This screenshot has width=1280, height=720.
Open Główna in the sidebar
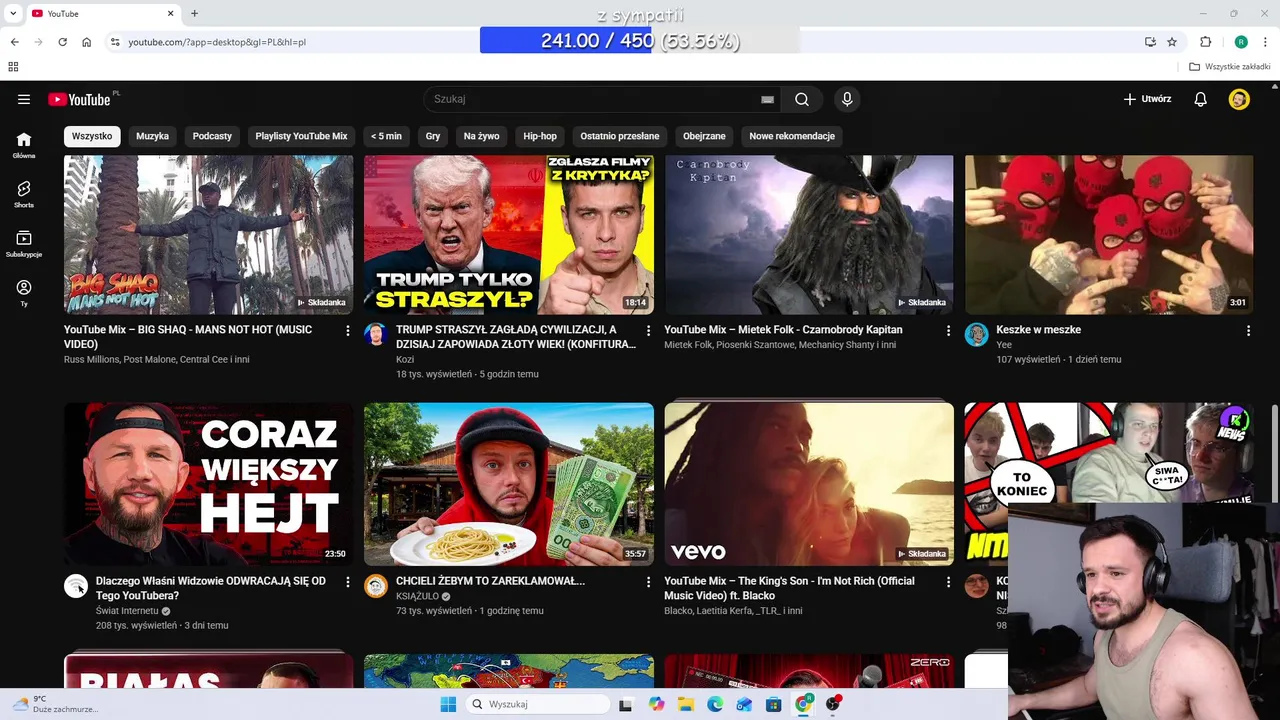click(24, 145)
